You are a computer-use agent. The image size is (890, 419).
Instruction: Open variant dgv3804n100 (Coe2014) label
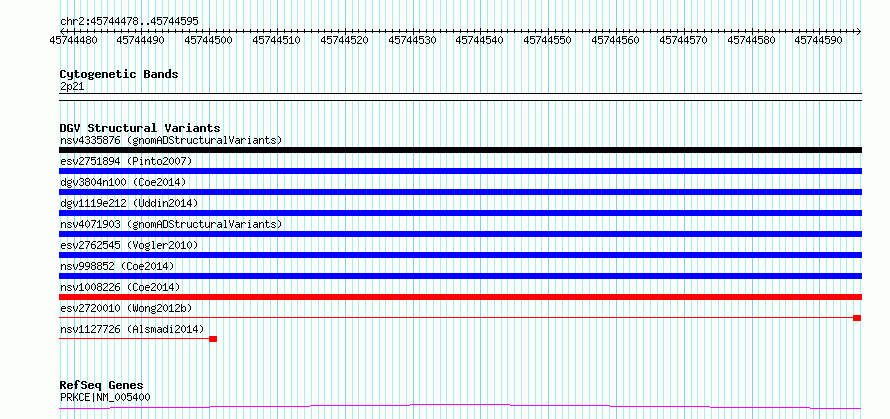(123, 182)
